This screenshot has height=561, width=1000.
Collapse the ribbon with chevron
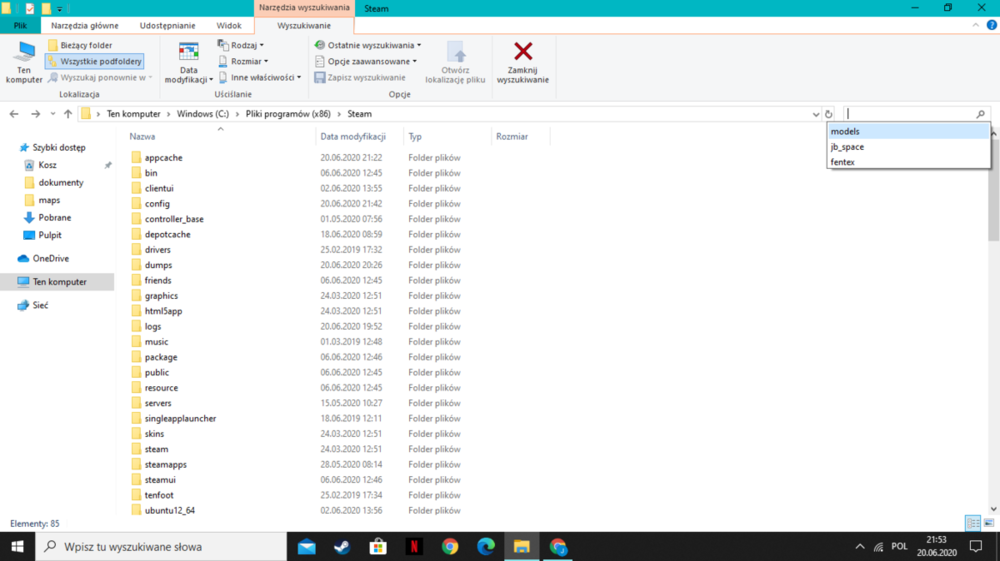tap(976, 26)
